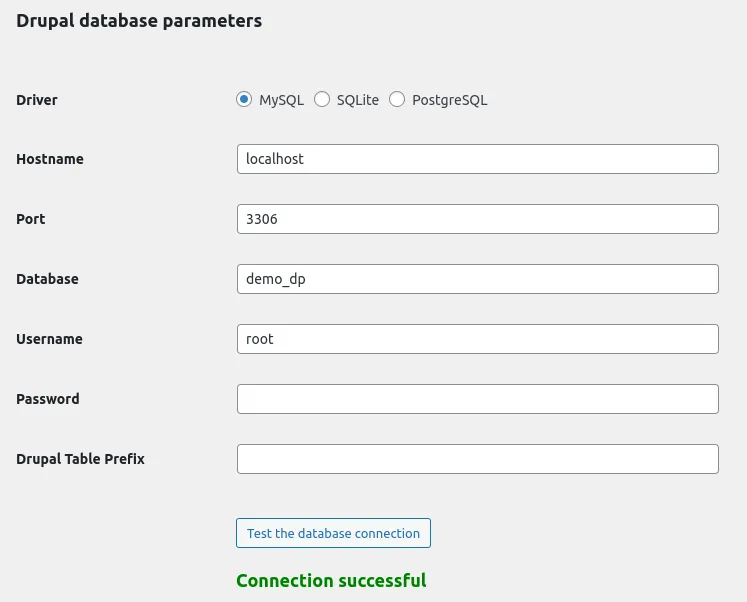Click the Username field label
The width and height of the screenshot is (747, 602).
coord(49,339)
